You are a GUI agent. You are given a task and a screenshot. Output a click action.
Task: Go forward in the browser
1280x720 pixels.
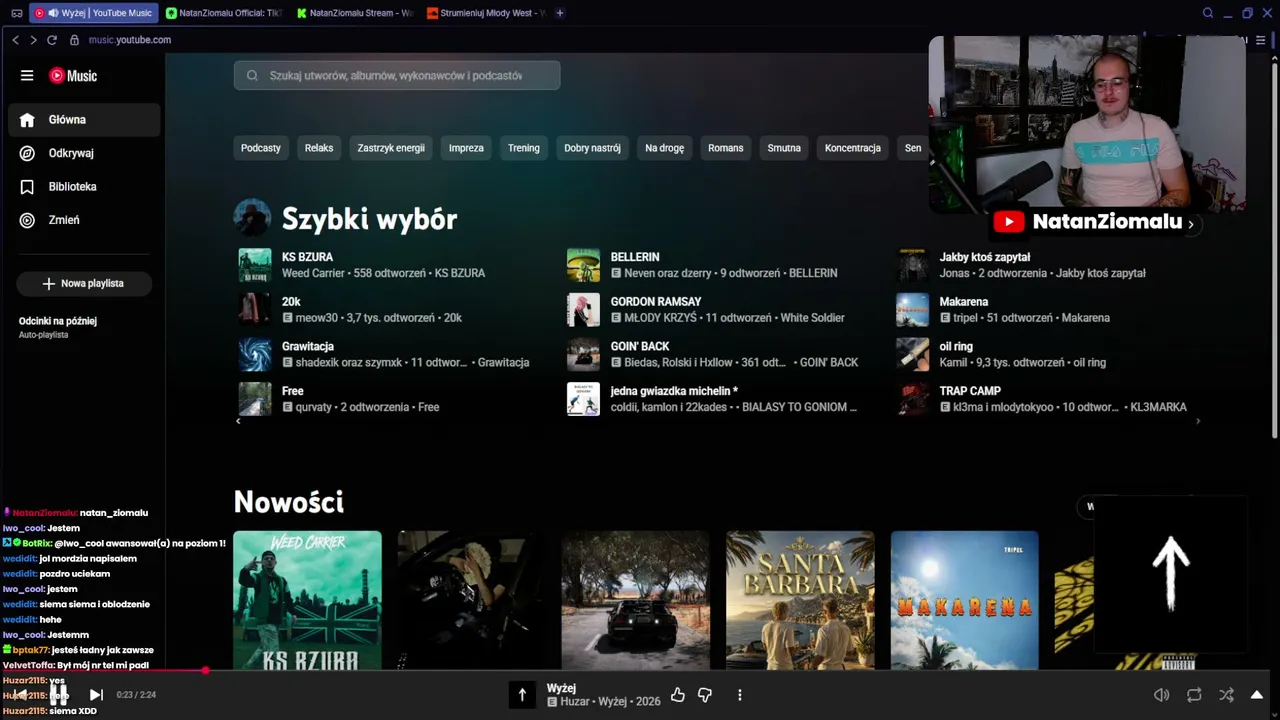(x=33, y=40)
